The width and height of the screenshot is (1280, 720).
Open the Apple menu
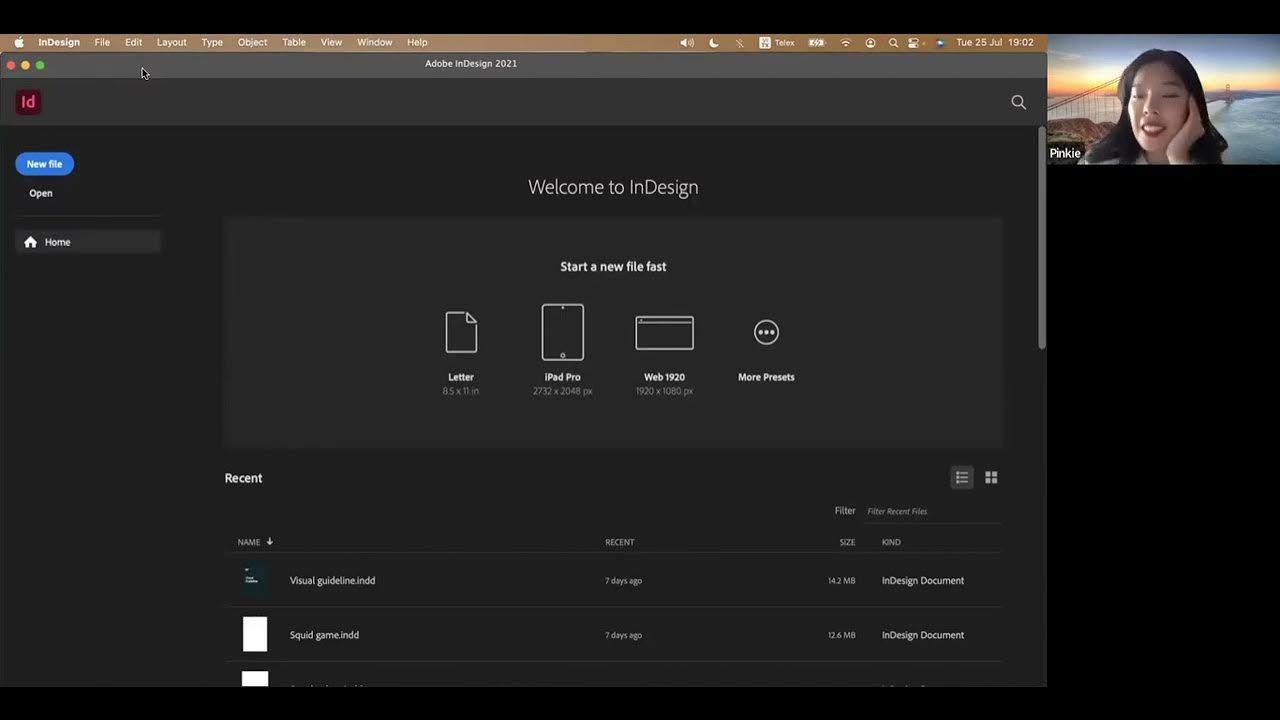(18, 42)
